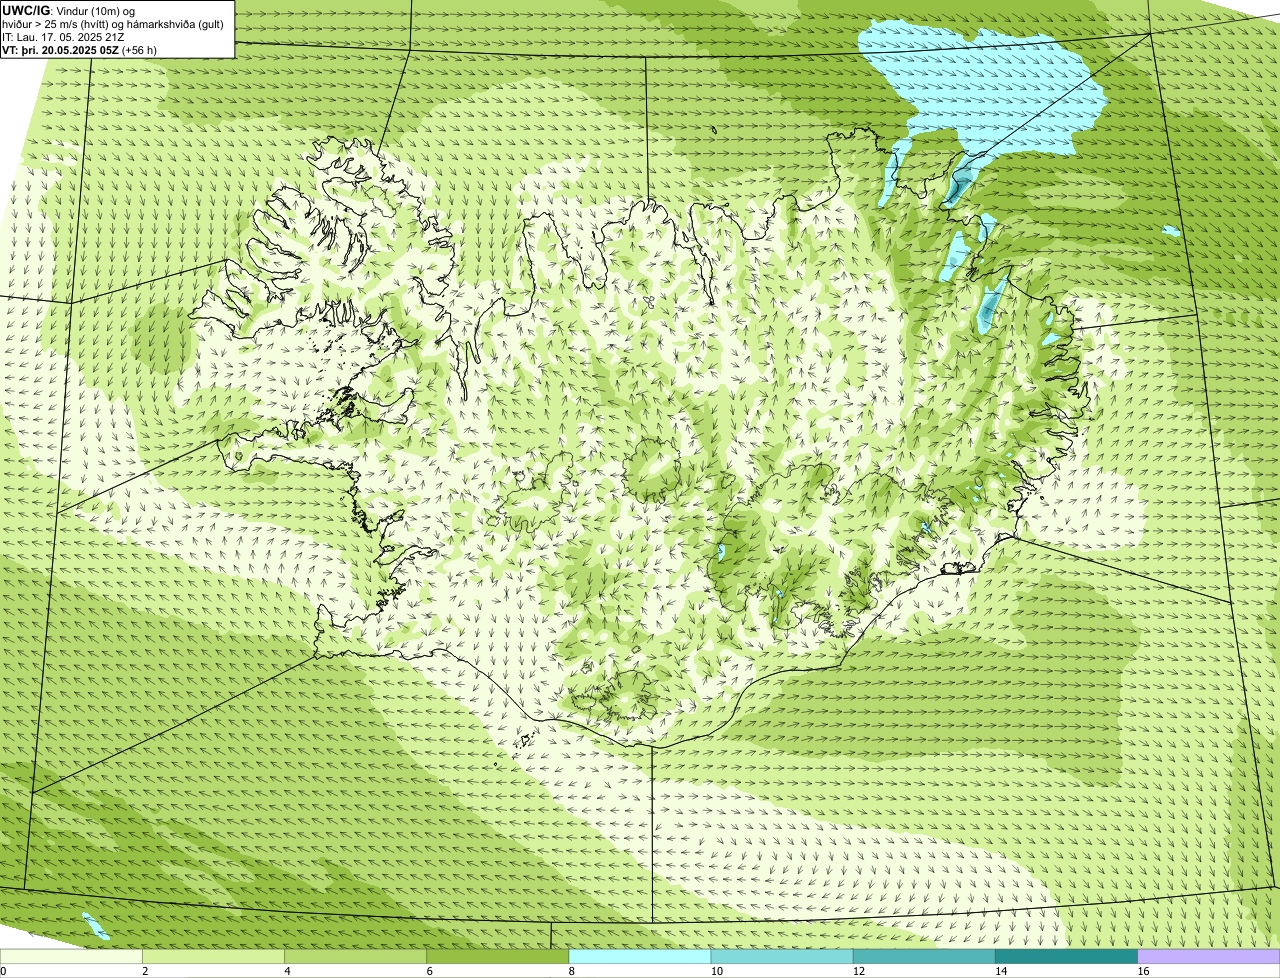Click the legend scale label "10"
Image resolution: width=1280 pixels, height=978 pixels.
tap(716, 971)
